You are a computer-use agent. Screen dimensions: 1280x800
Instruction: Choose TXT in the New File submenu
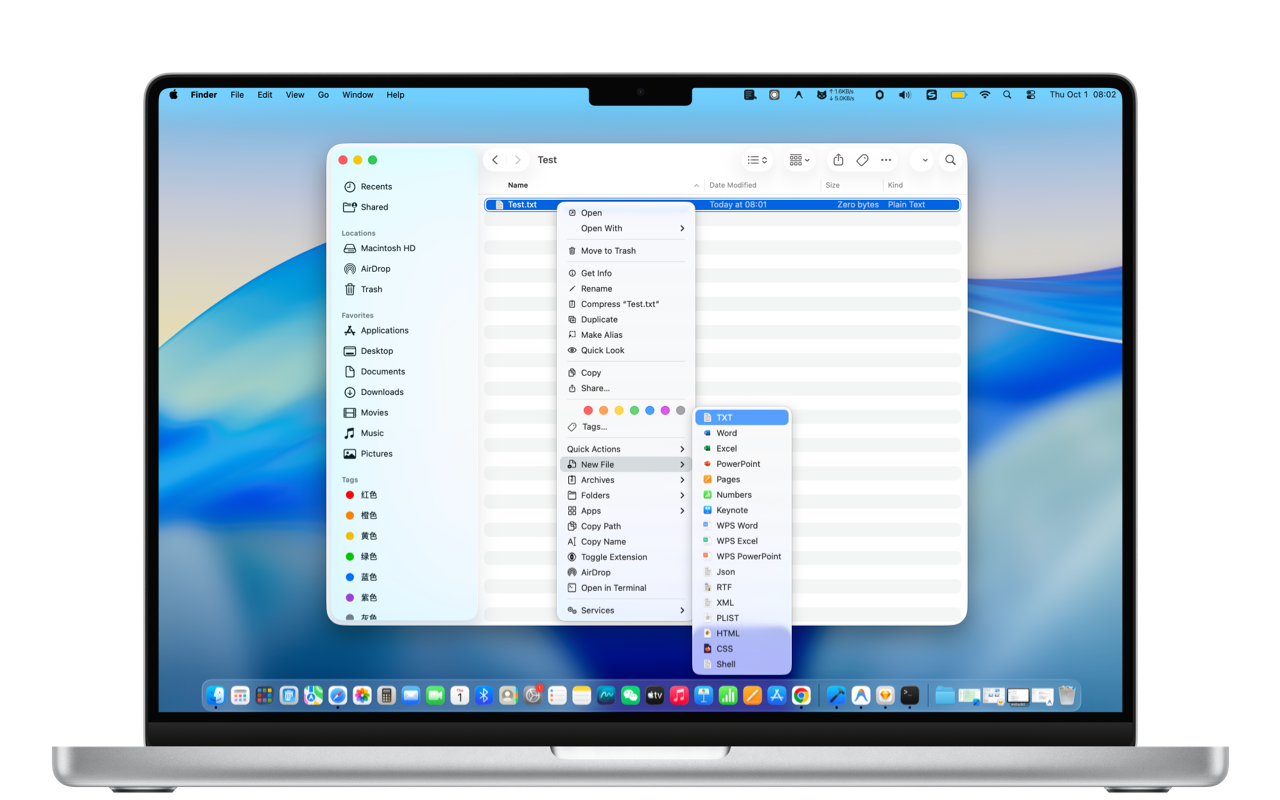coord(742,418)
